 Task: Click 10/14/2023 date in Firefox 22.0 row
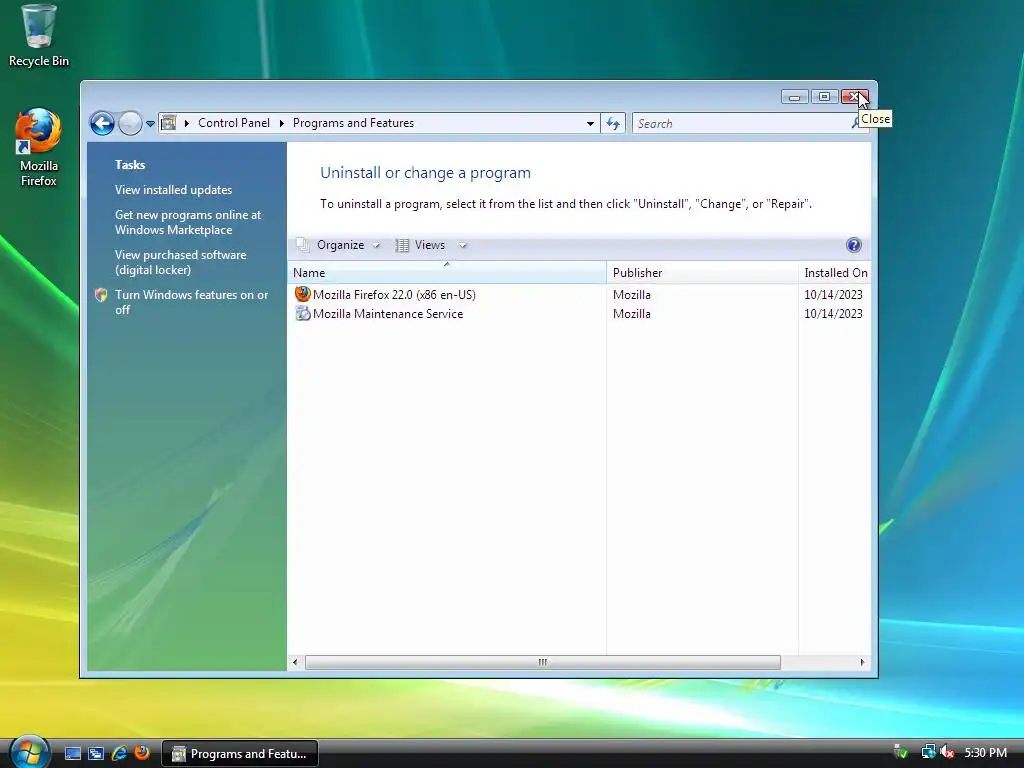click(833, 295)
